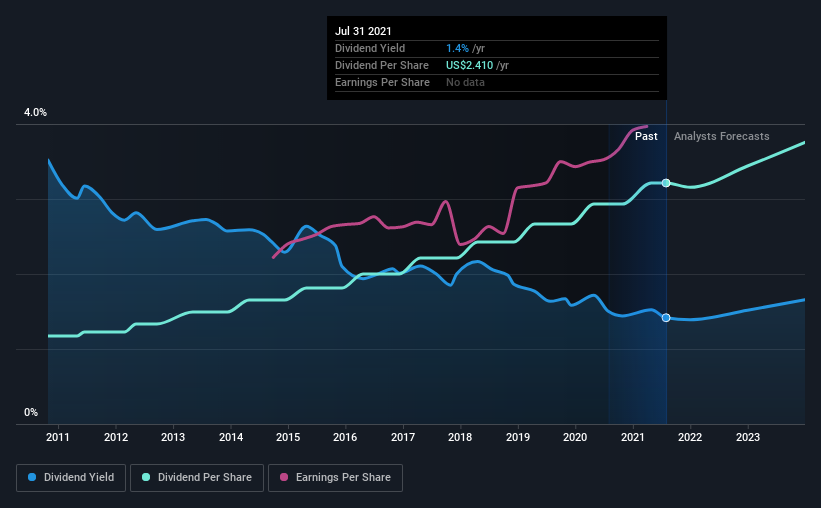Click the 2021 year label on the axis
The width and height of the screenshot is (821, 508).
(x=633, y=437)
